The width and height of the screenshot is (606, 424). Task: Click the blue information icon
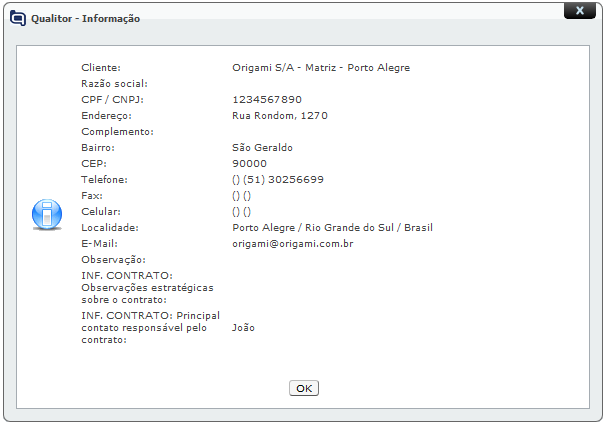pos(47,214)
